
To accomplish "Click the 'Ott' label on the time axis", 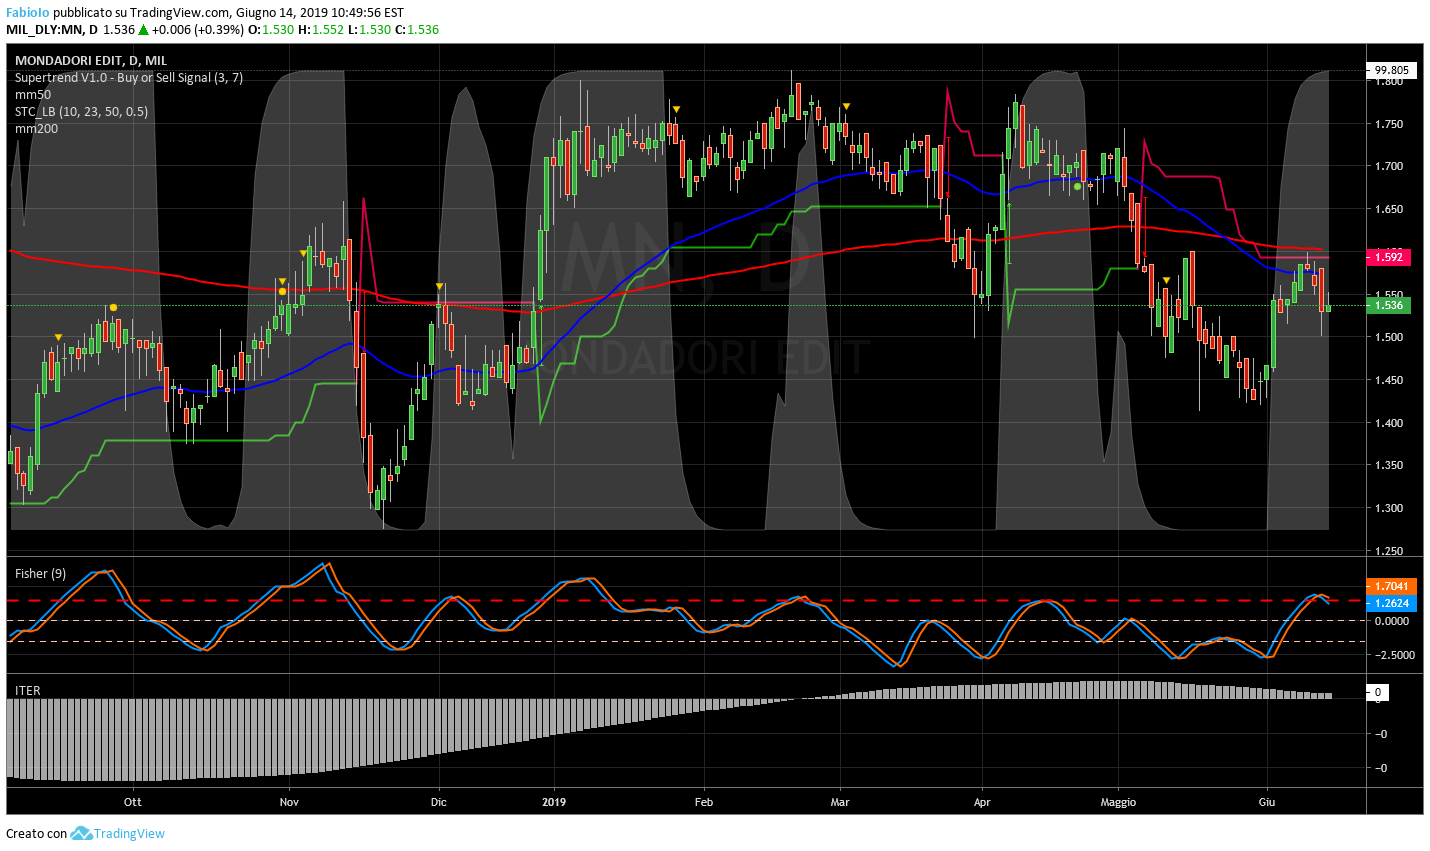I will tap(132, 802).
